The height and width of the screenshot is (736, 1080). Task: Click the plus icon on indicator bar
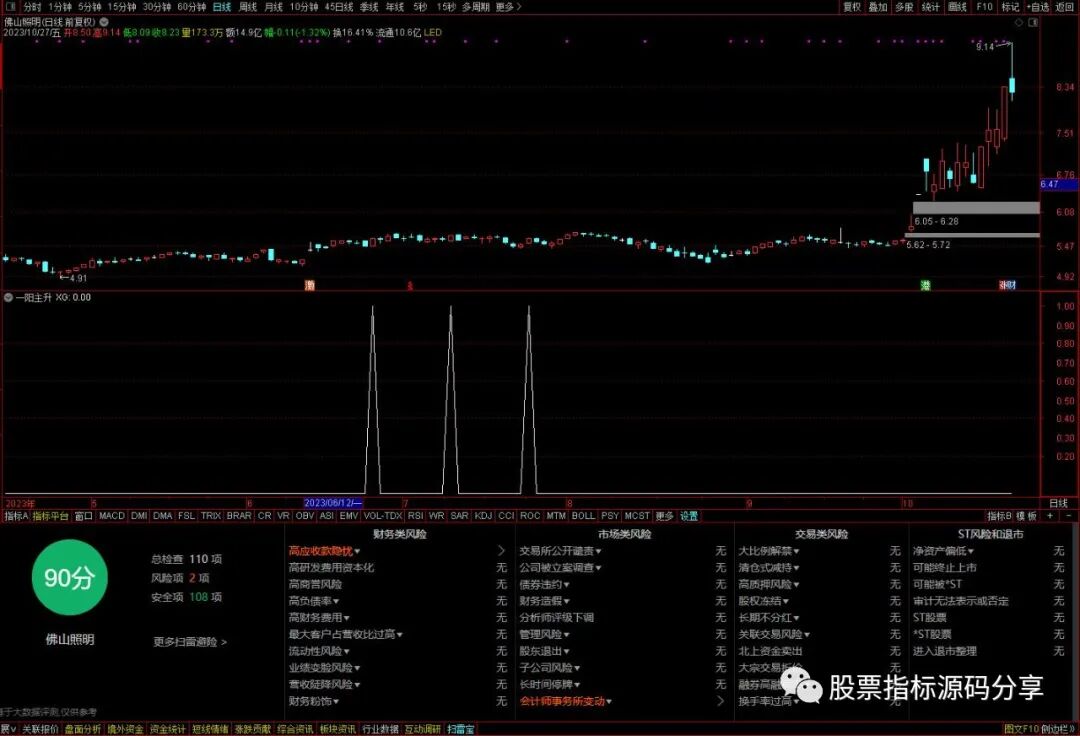(1050, 516)
